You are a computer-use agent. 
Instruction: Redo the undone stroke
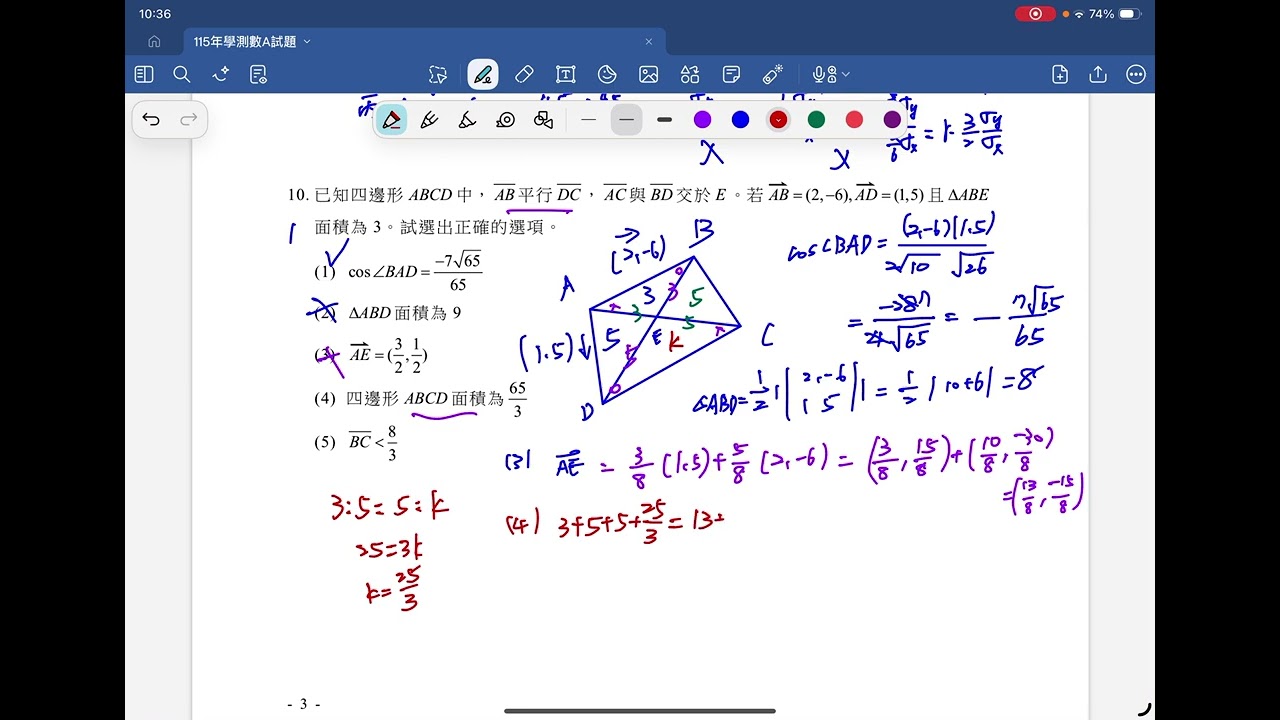click(188, 120)
